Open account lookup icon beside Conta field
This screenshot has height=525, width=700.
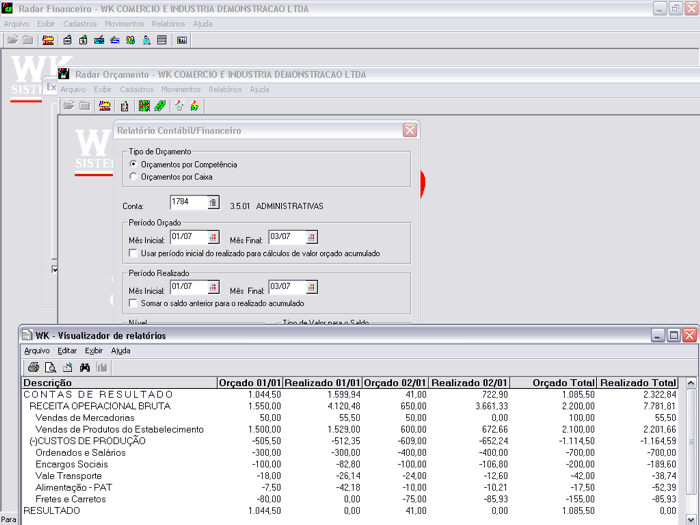point(212,203)
